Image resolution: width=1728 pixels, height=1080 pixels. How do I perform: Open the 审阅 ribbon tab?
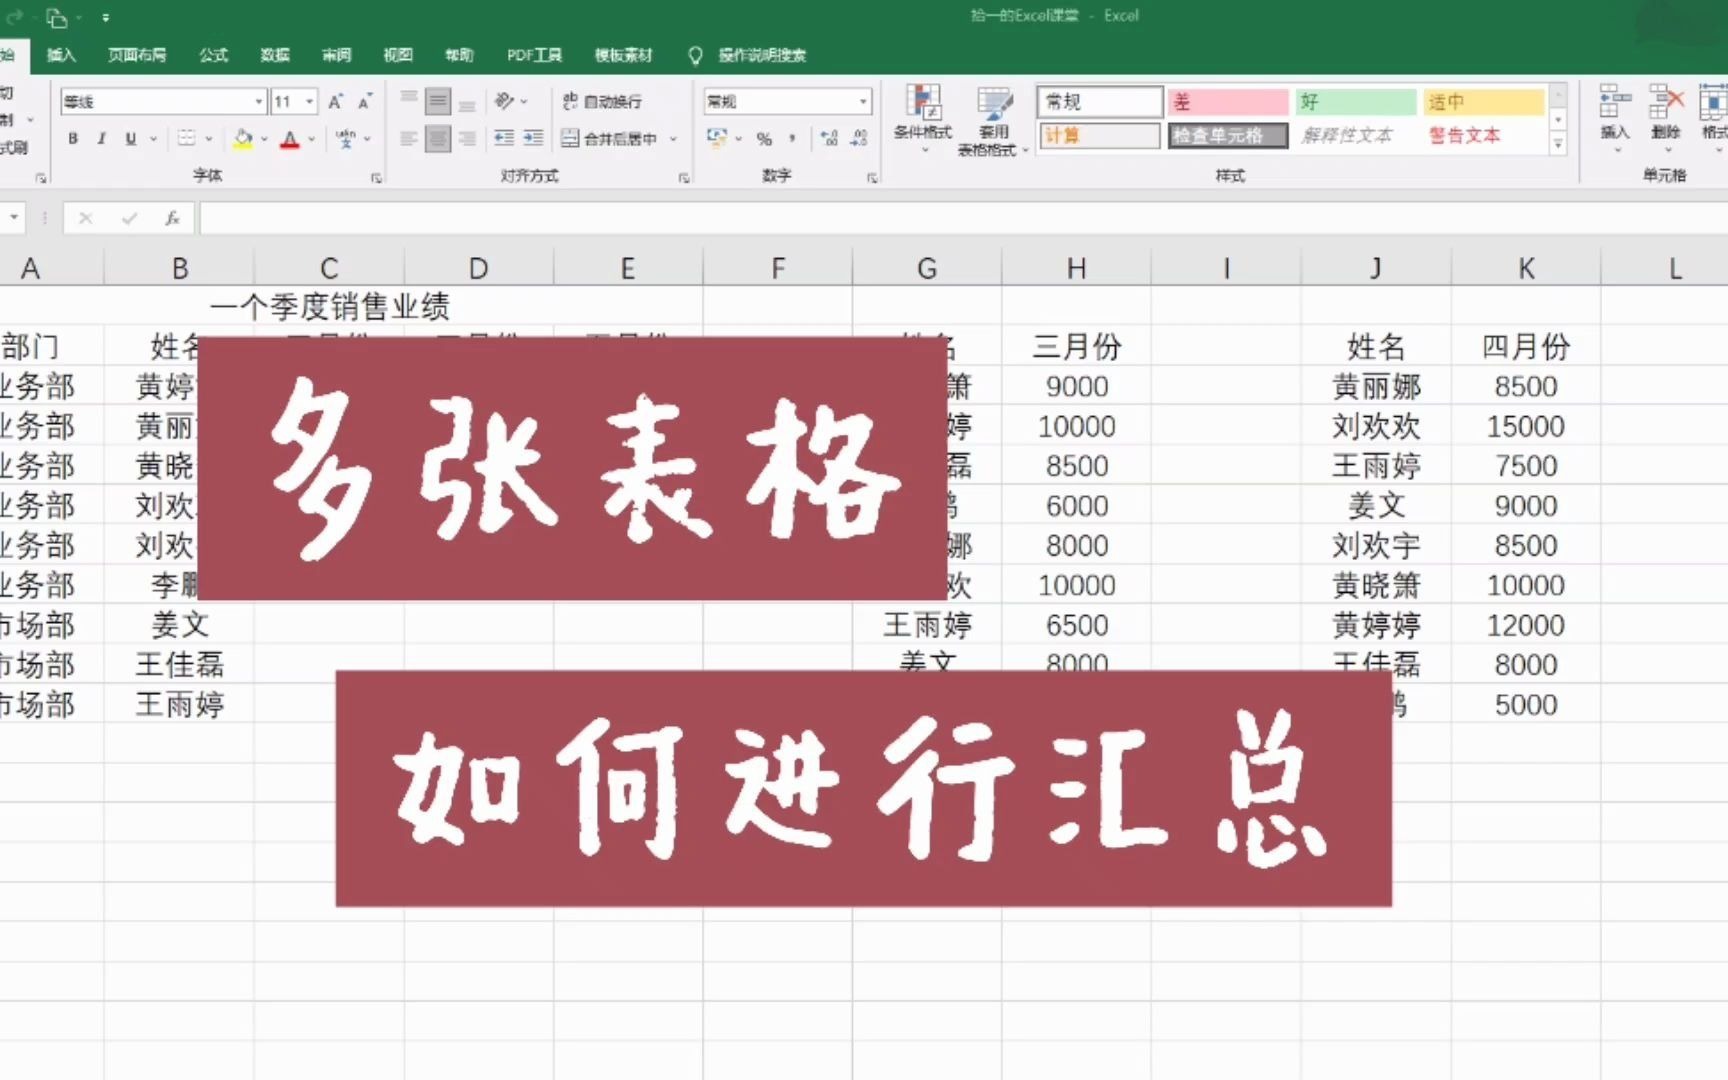336,55
